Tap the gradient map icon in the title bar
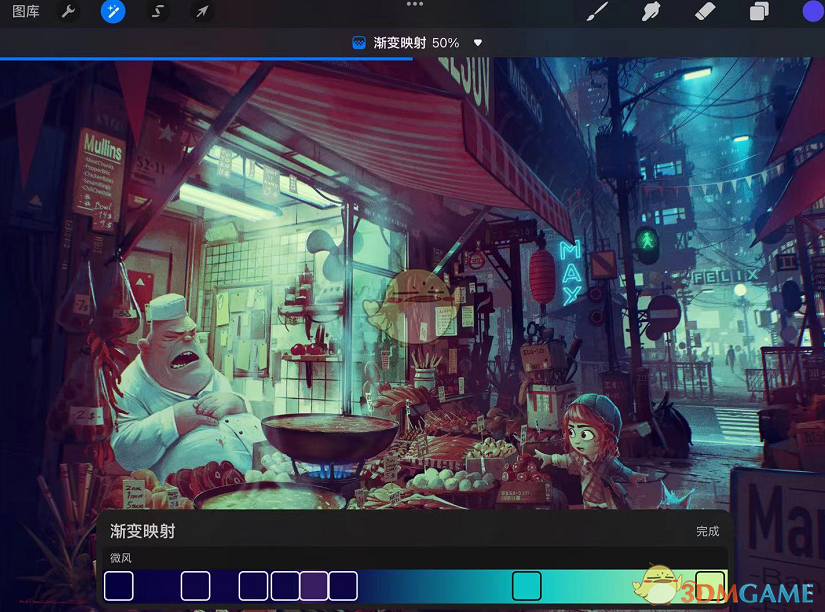 (x=358, y=43)
